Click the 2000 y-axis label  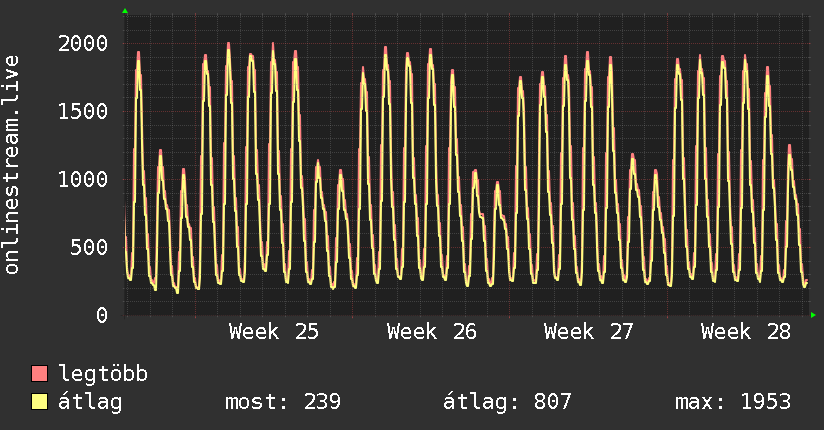83,44
